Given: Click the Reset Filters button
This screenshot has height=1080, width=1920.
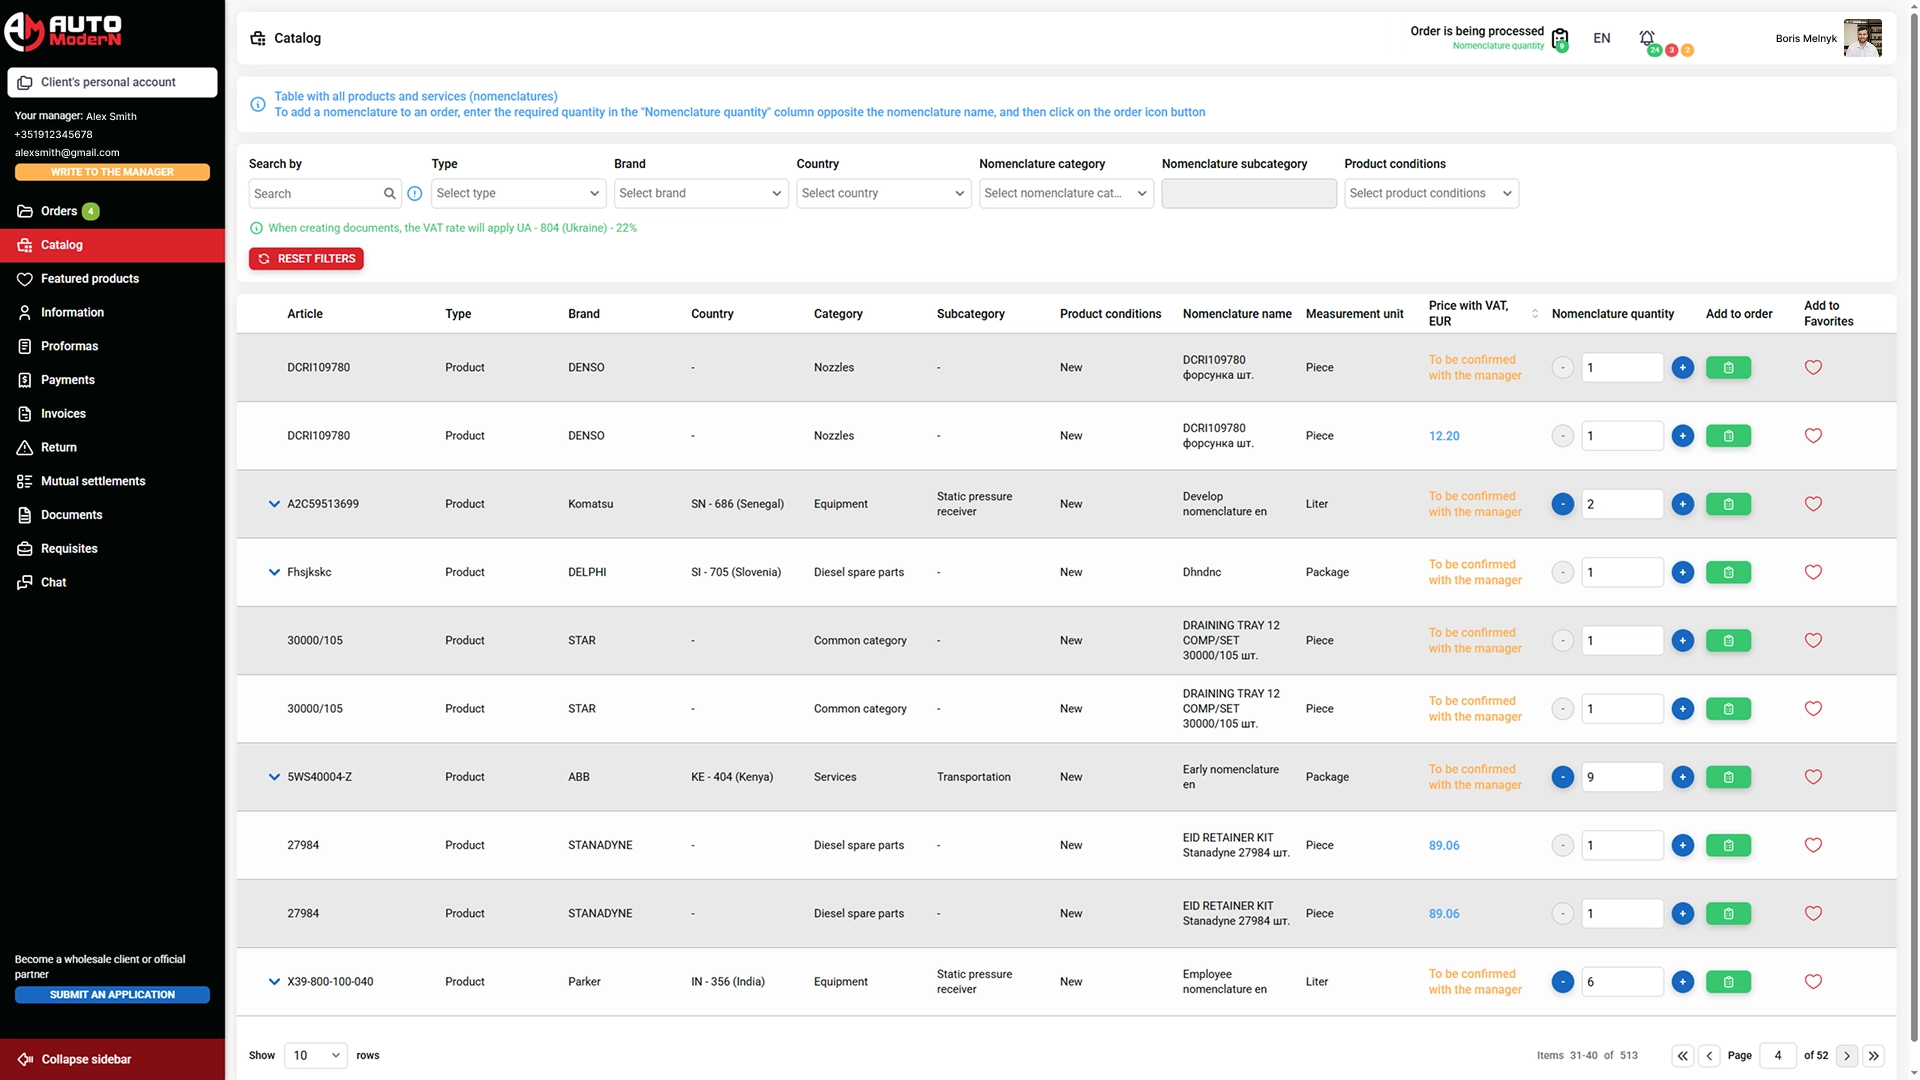Looking at the screenshot, I should (306, 259).
